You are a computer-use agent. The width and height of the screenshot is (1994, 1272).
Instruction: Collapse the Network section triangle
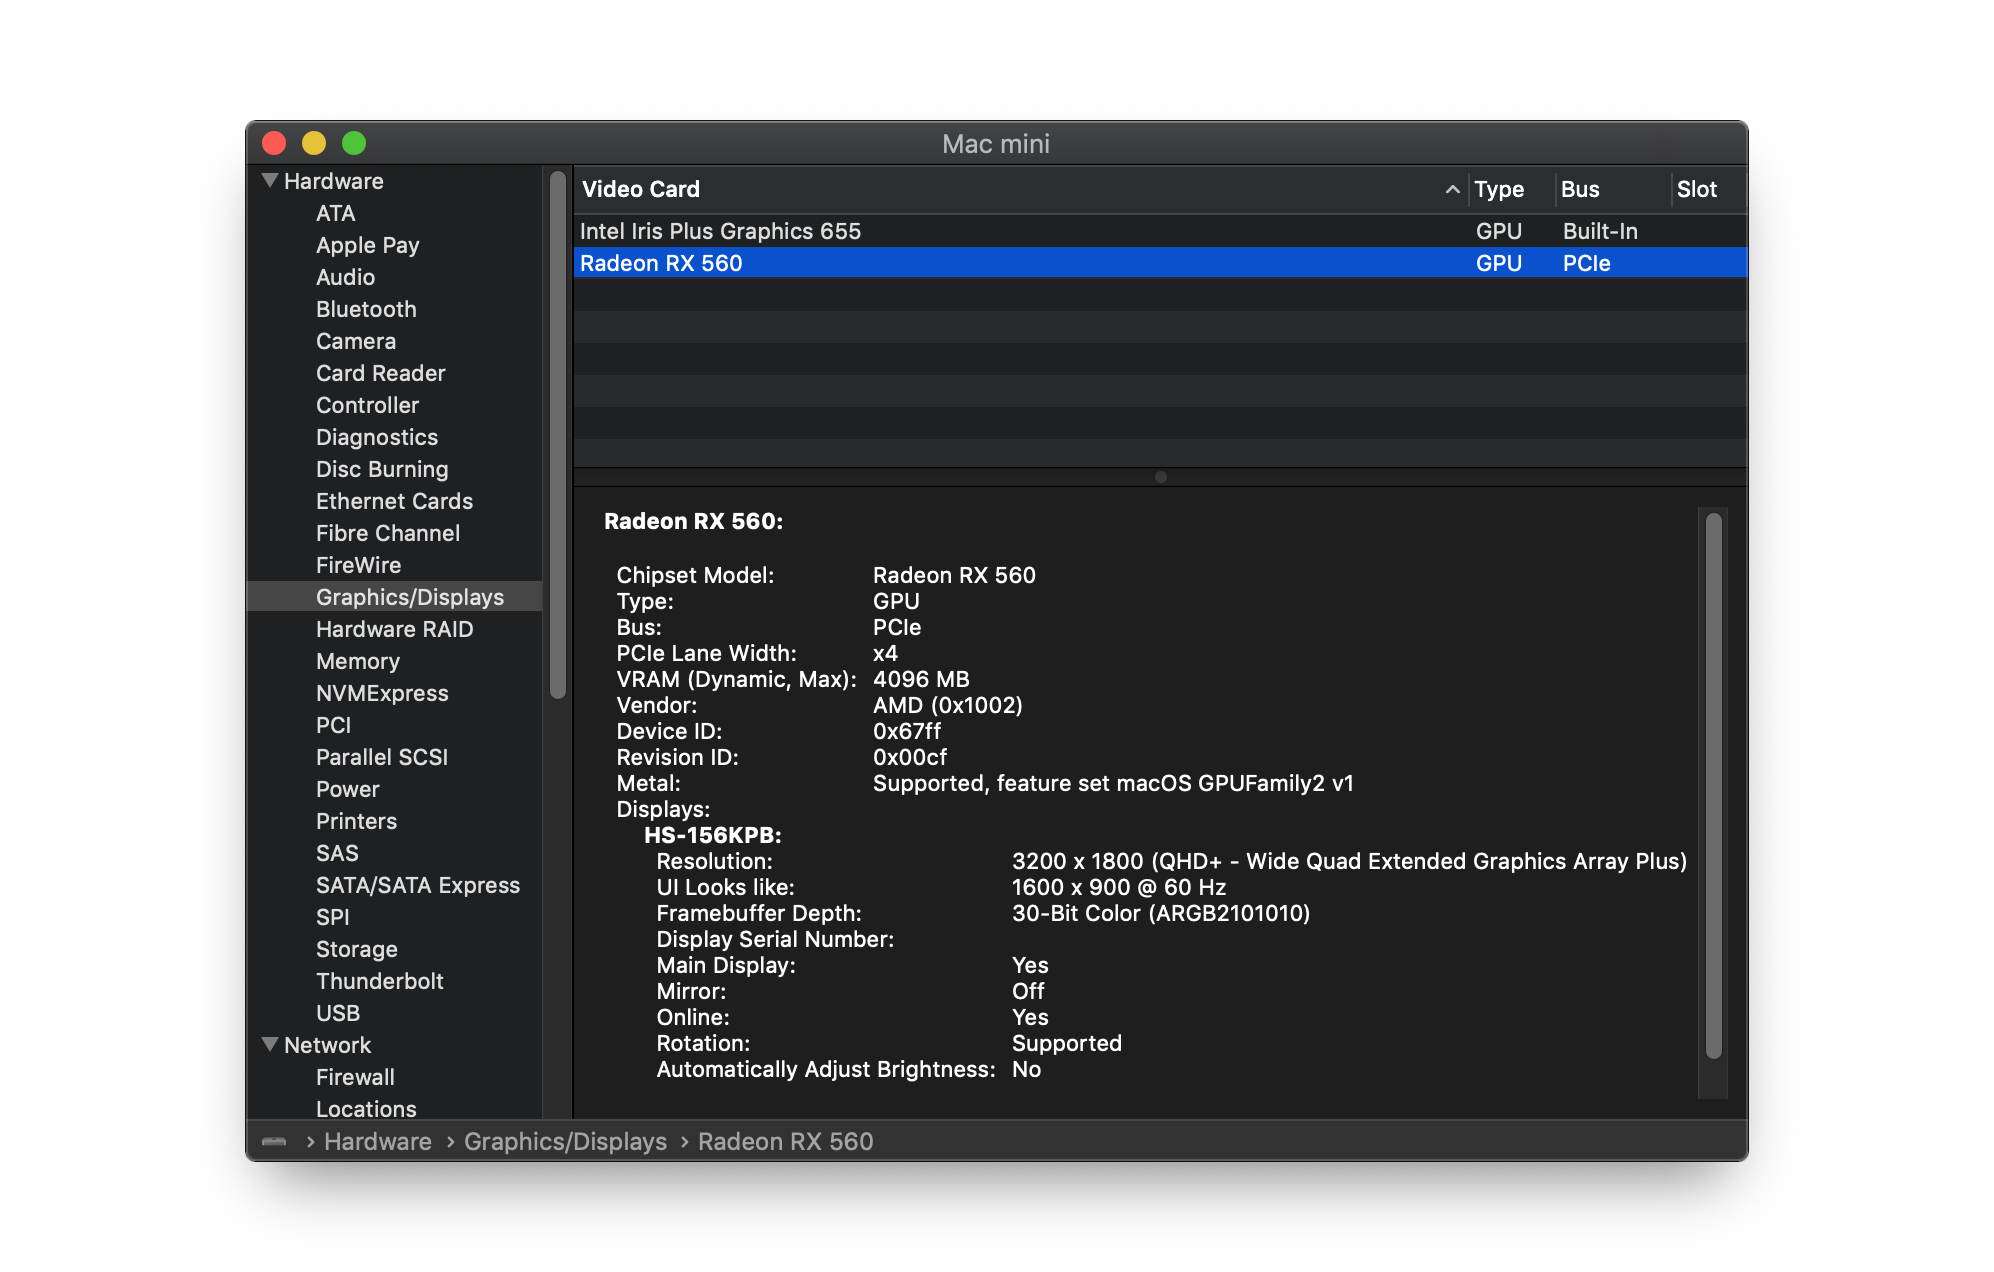(x=270, y=1044)
